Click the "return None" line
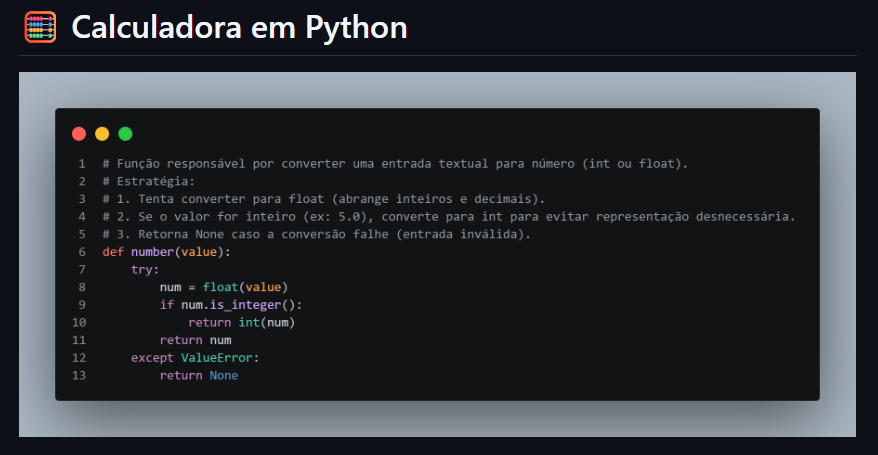This screenshot has width=878, height=455. click(199, 376)
